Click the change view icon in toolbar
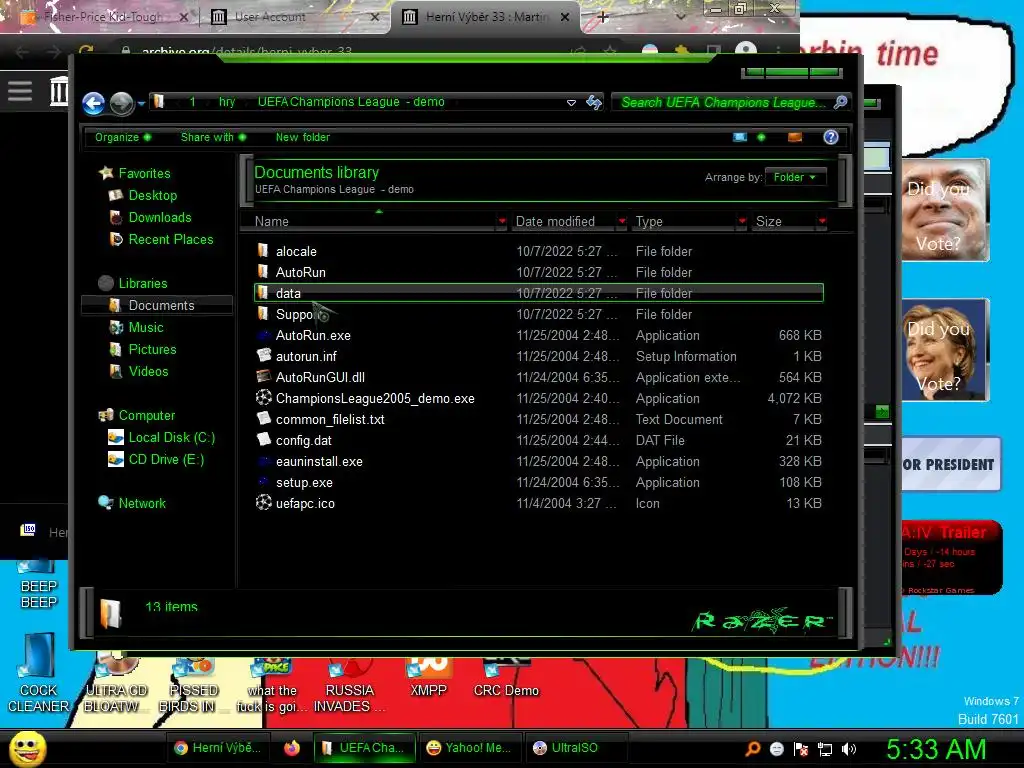Image resolution: width=1024 pixels, height=768 pixels. pos(740,137)
